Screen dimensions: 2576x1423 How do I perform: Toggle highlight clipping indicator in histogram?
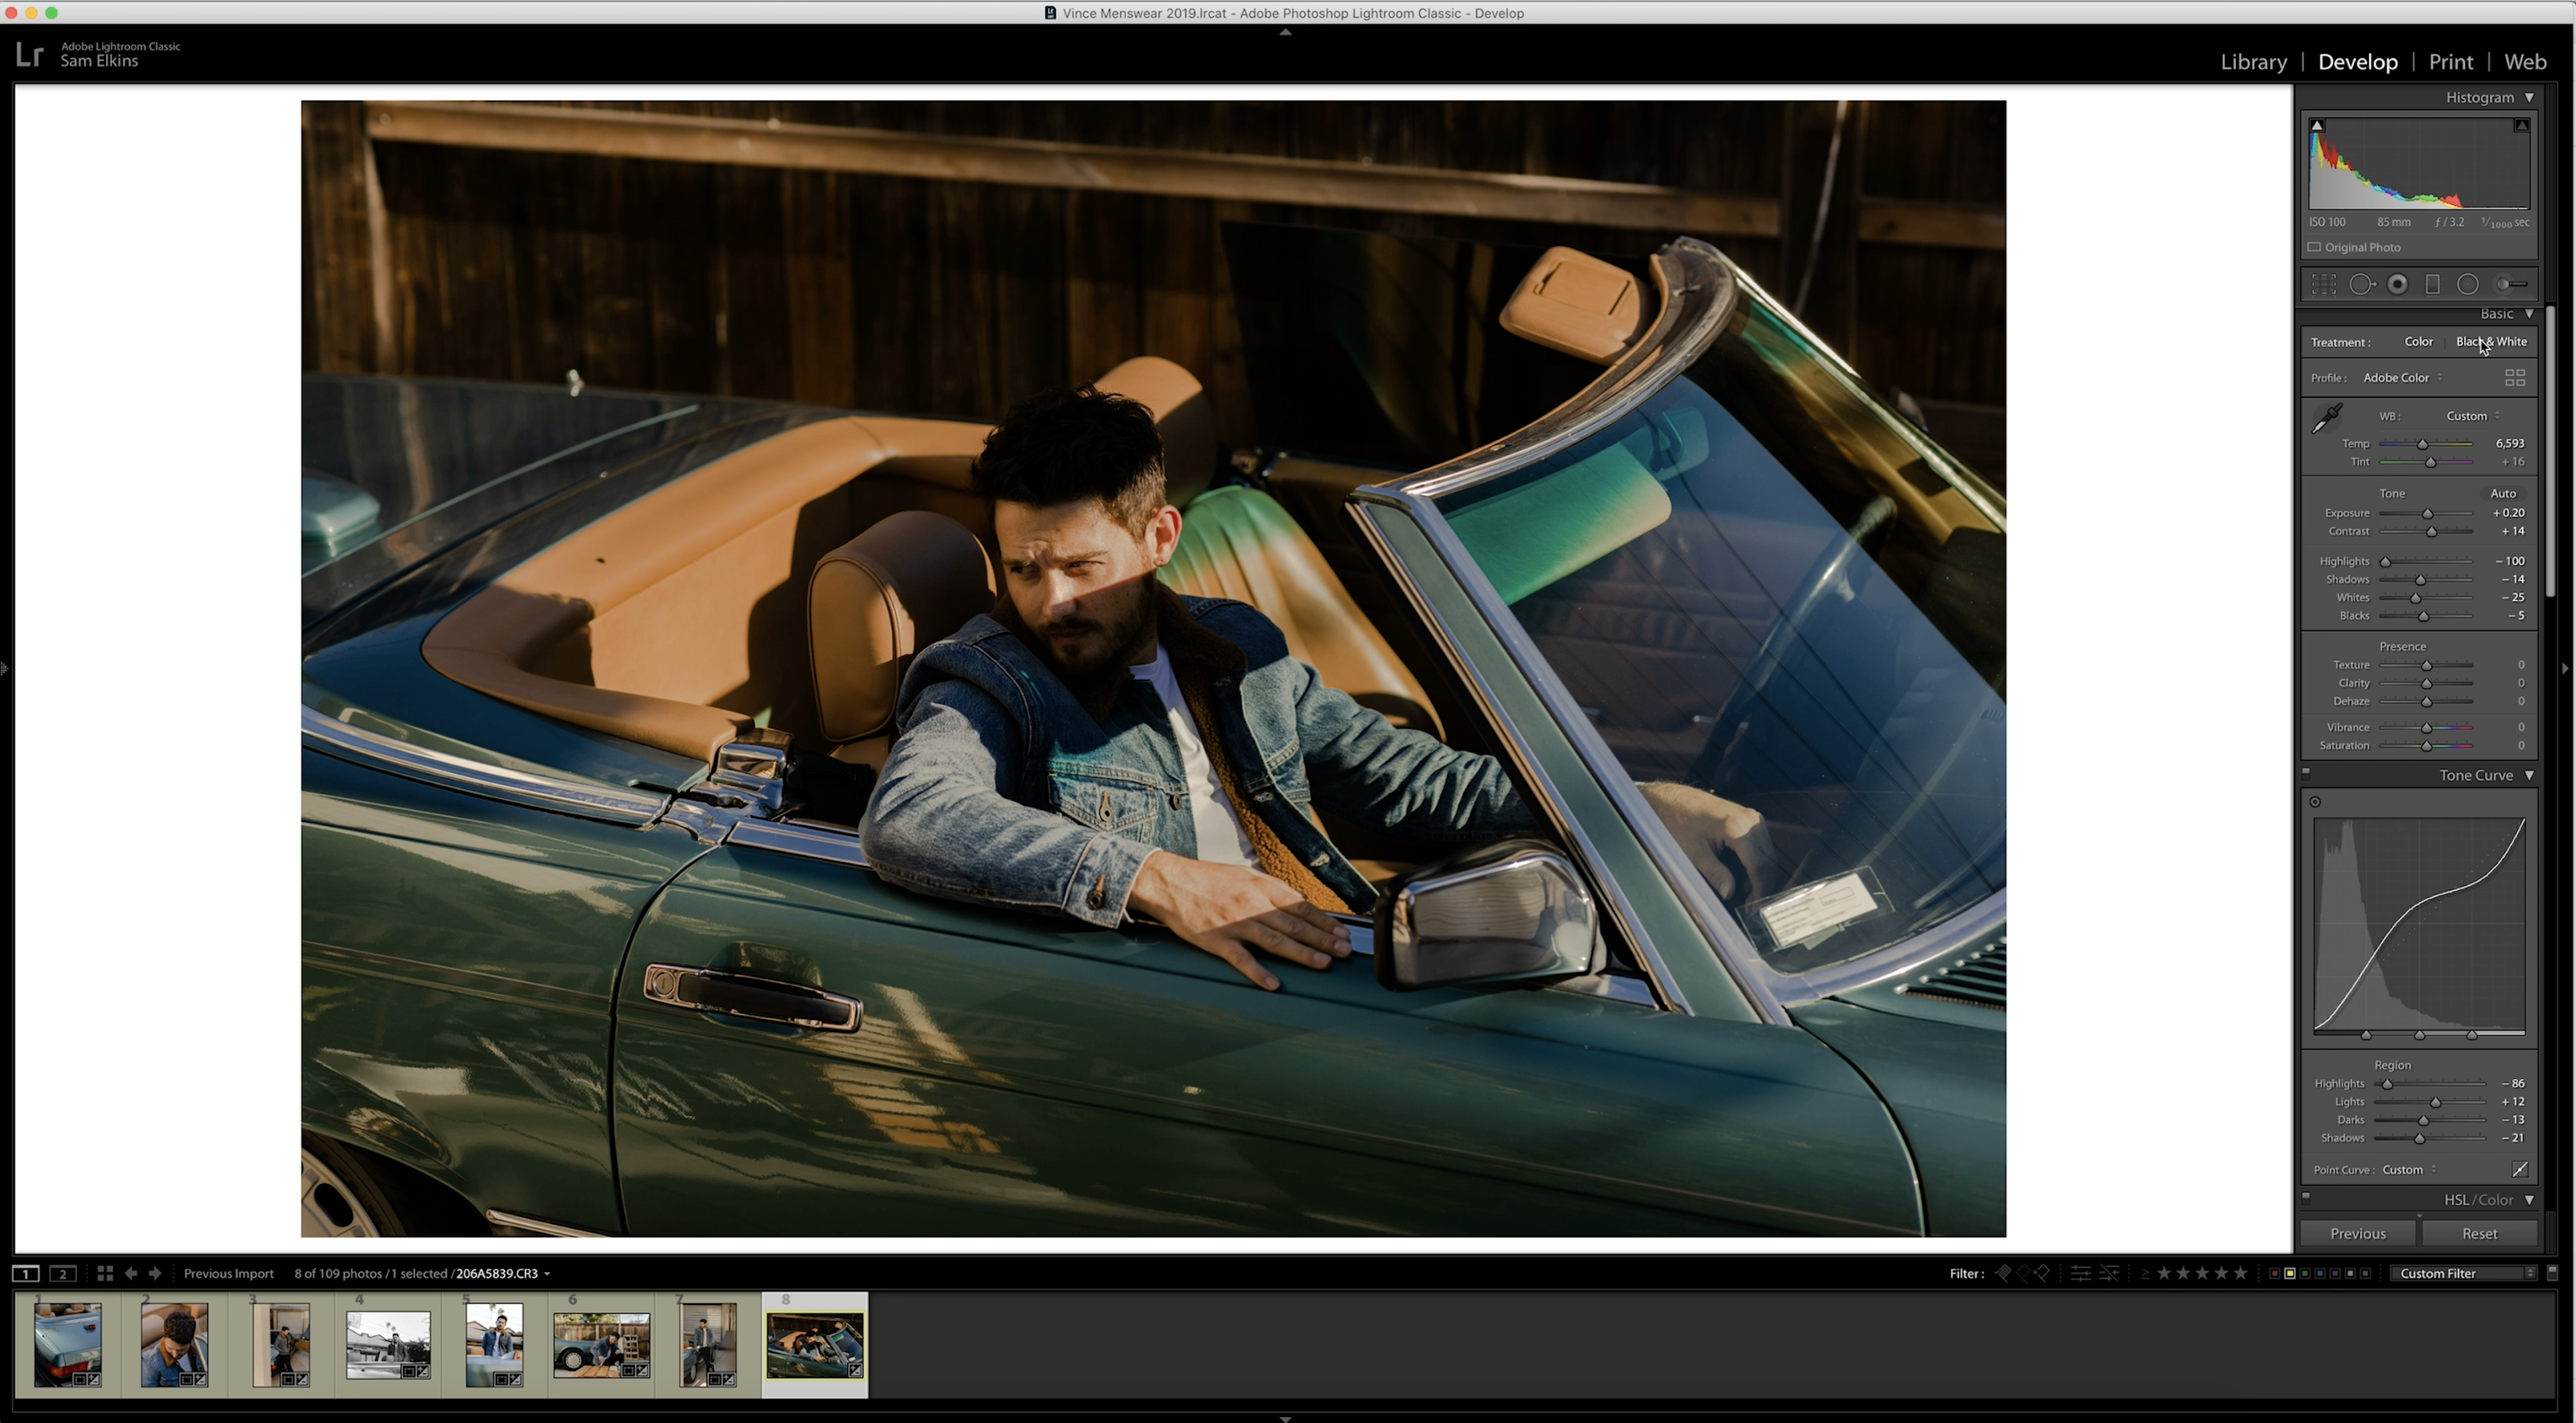click(2522, 125)
